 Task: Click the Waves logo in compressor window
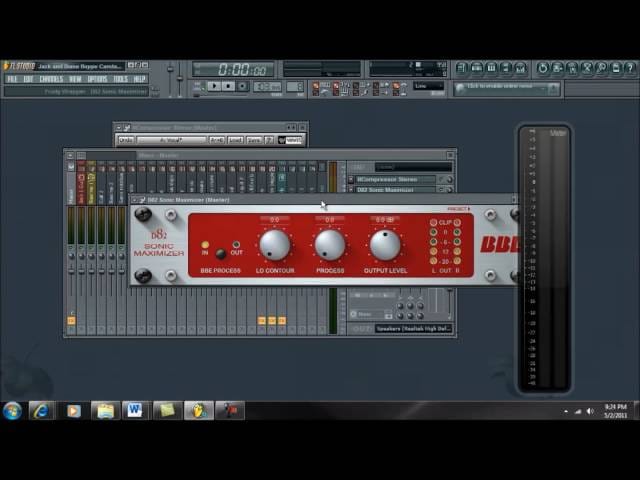290,140
